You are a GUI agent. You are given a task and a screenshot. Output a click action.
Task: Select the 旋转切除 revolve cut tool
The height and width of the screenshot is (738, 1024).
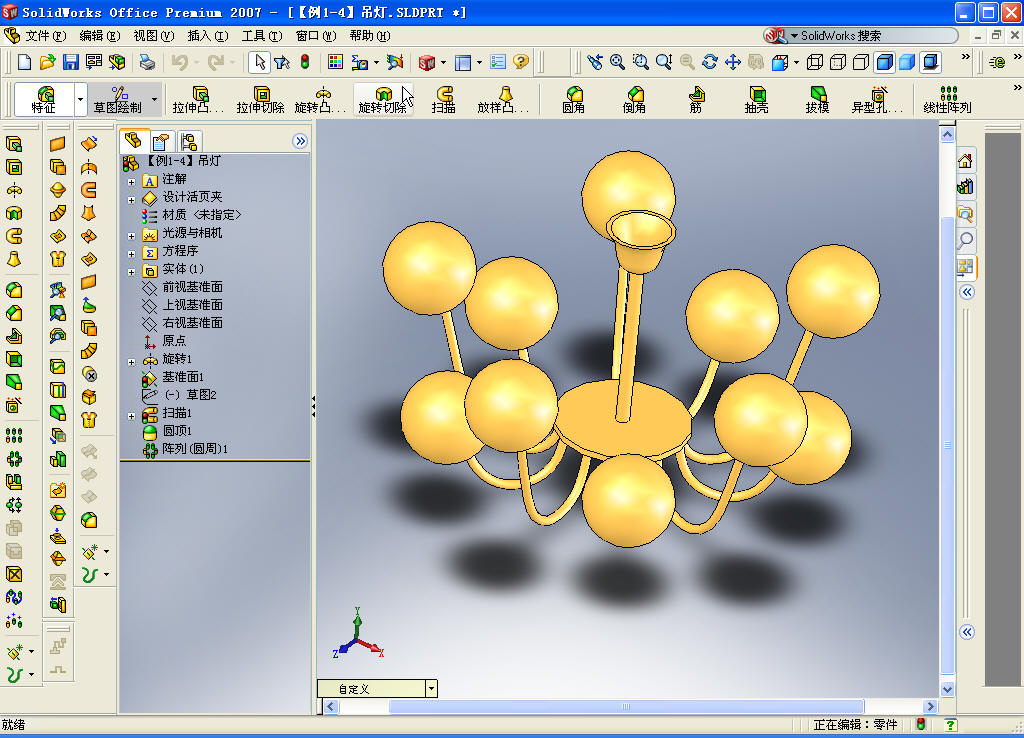(x=382, y=99)
